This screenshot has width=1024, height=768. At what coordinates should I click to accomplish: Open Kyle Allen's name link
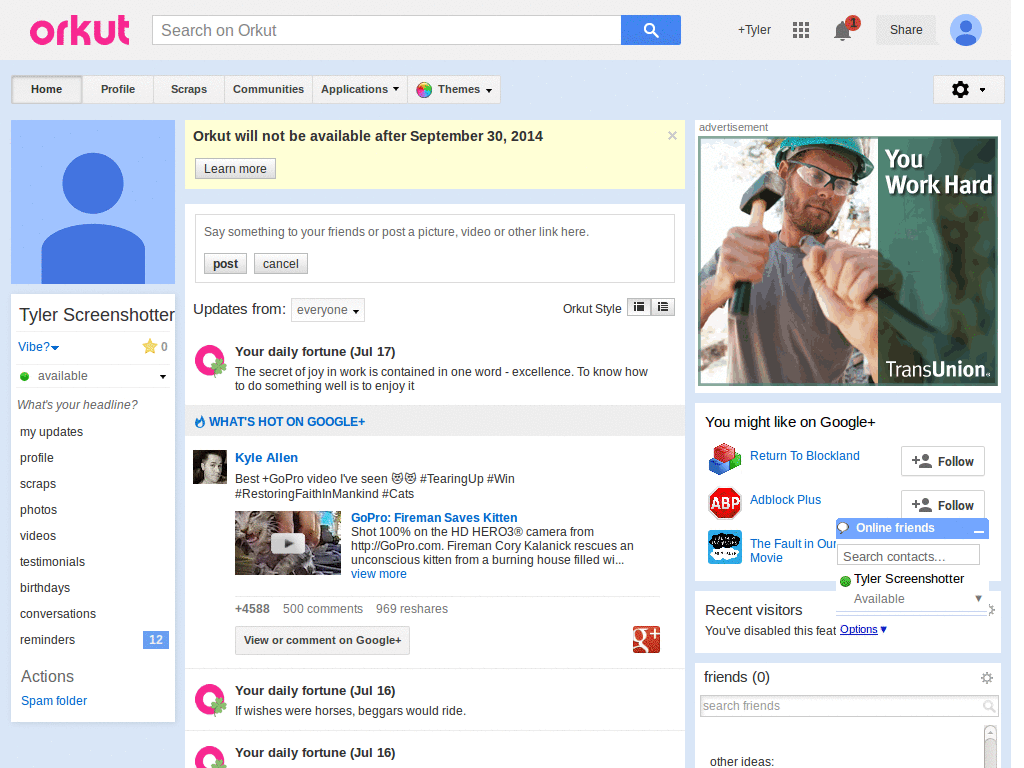click(x=266, y=458)
